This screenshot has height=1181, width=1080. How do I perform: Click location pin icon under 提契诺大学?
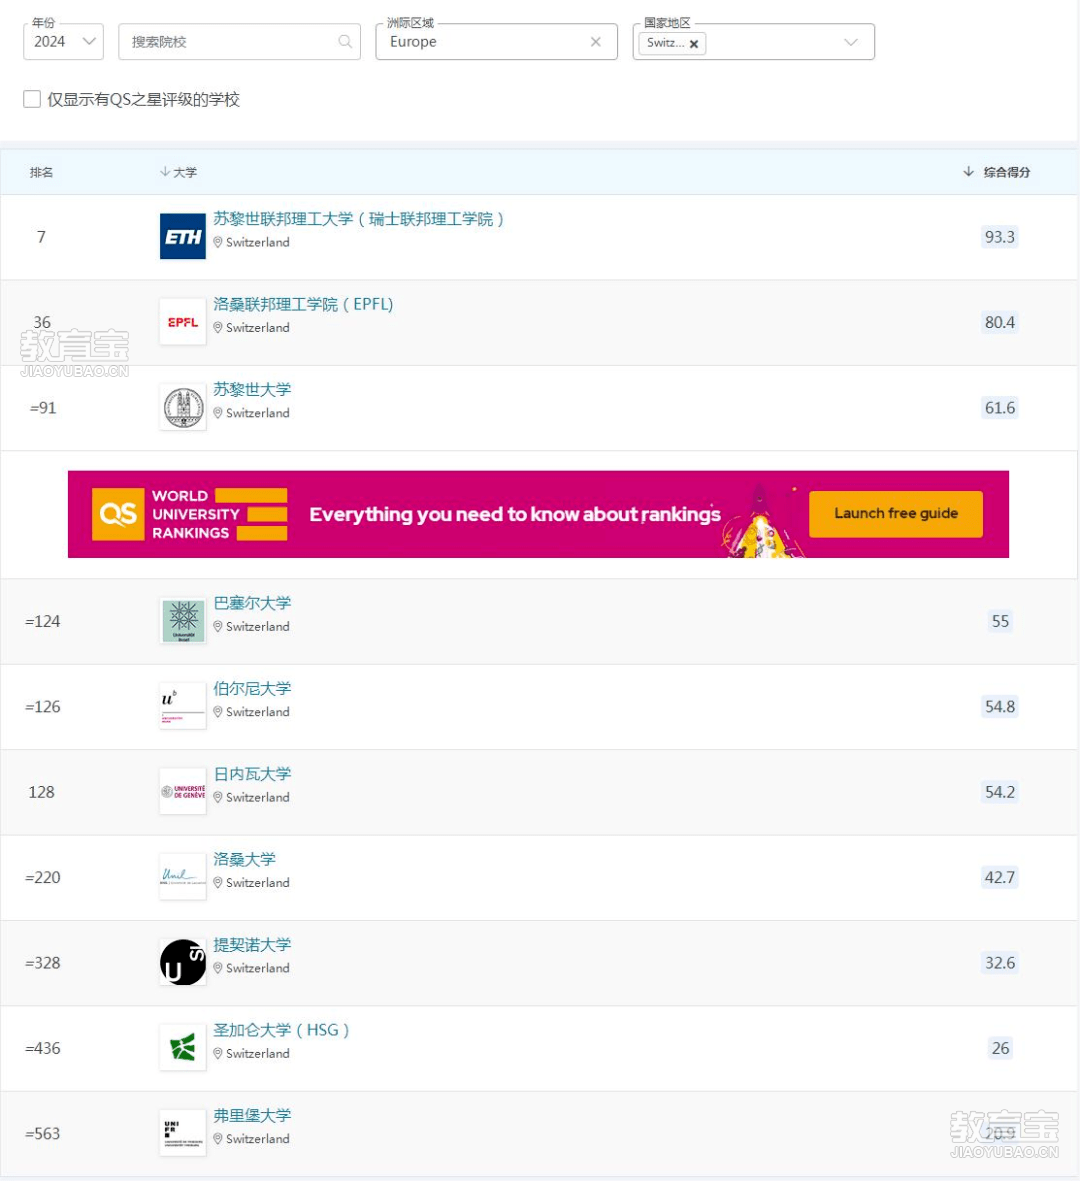tap(218, 968)
